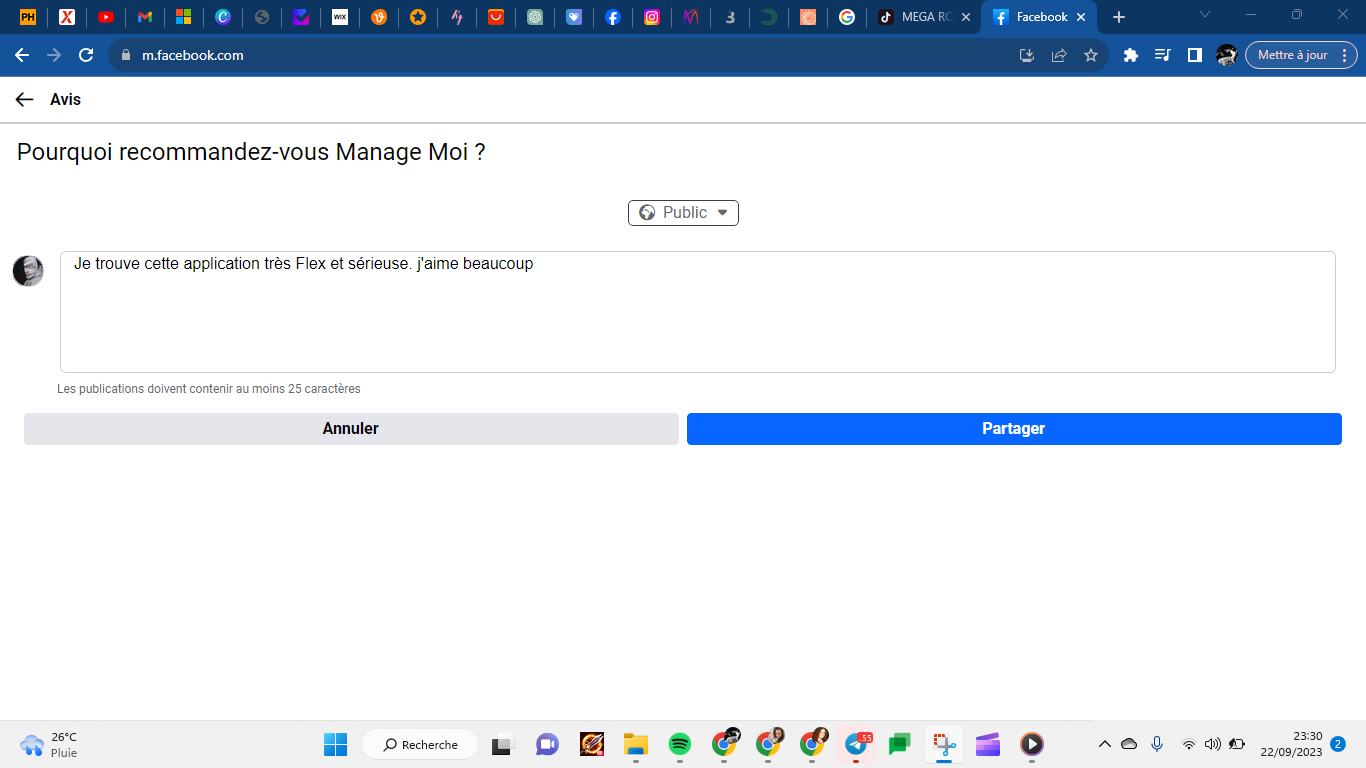Viewport: 1366px width, 768px height.
Task: Open the browser extensions puzzle icon
Action: coord(1131,56)
